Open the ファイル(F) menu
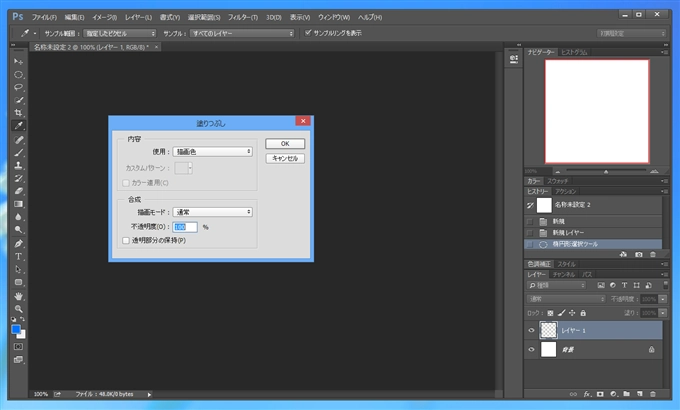 [x=44, y=17]
